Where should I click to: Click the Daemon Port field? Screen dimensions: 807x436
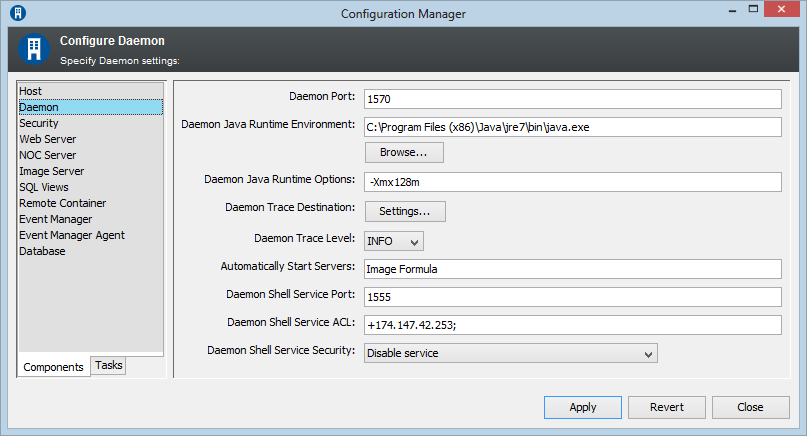coord(573,99)
